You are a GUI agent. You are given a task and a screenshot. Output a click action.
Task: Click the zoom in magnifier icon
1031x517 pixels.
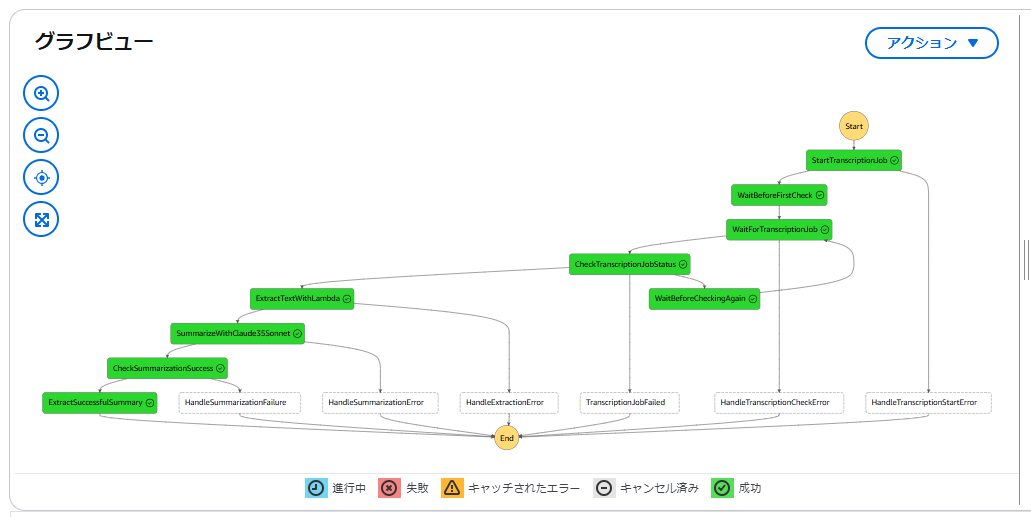coord(41,93)
